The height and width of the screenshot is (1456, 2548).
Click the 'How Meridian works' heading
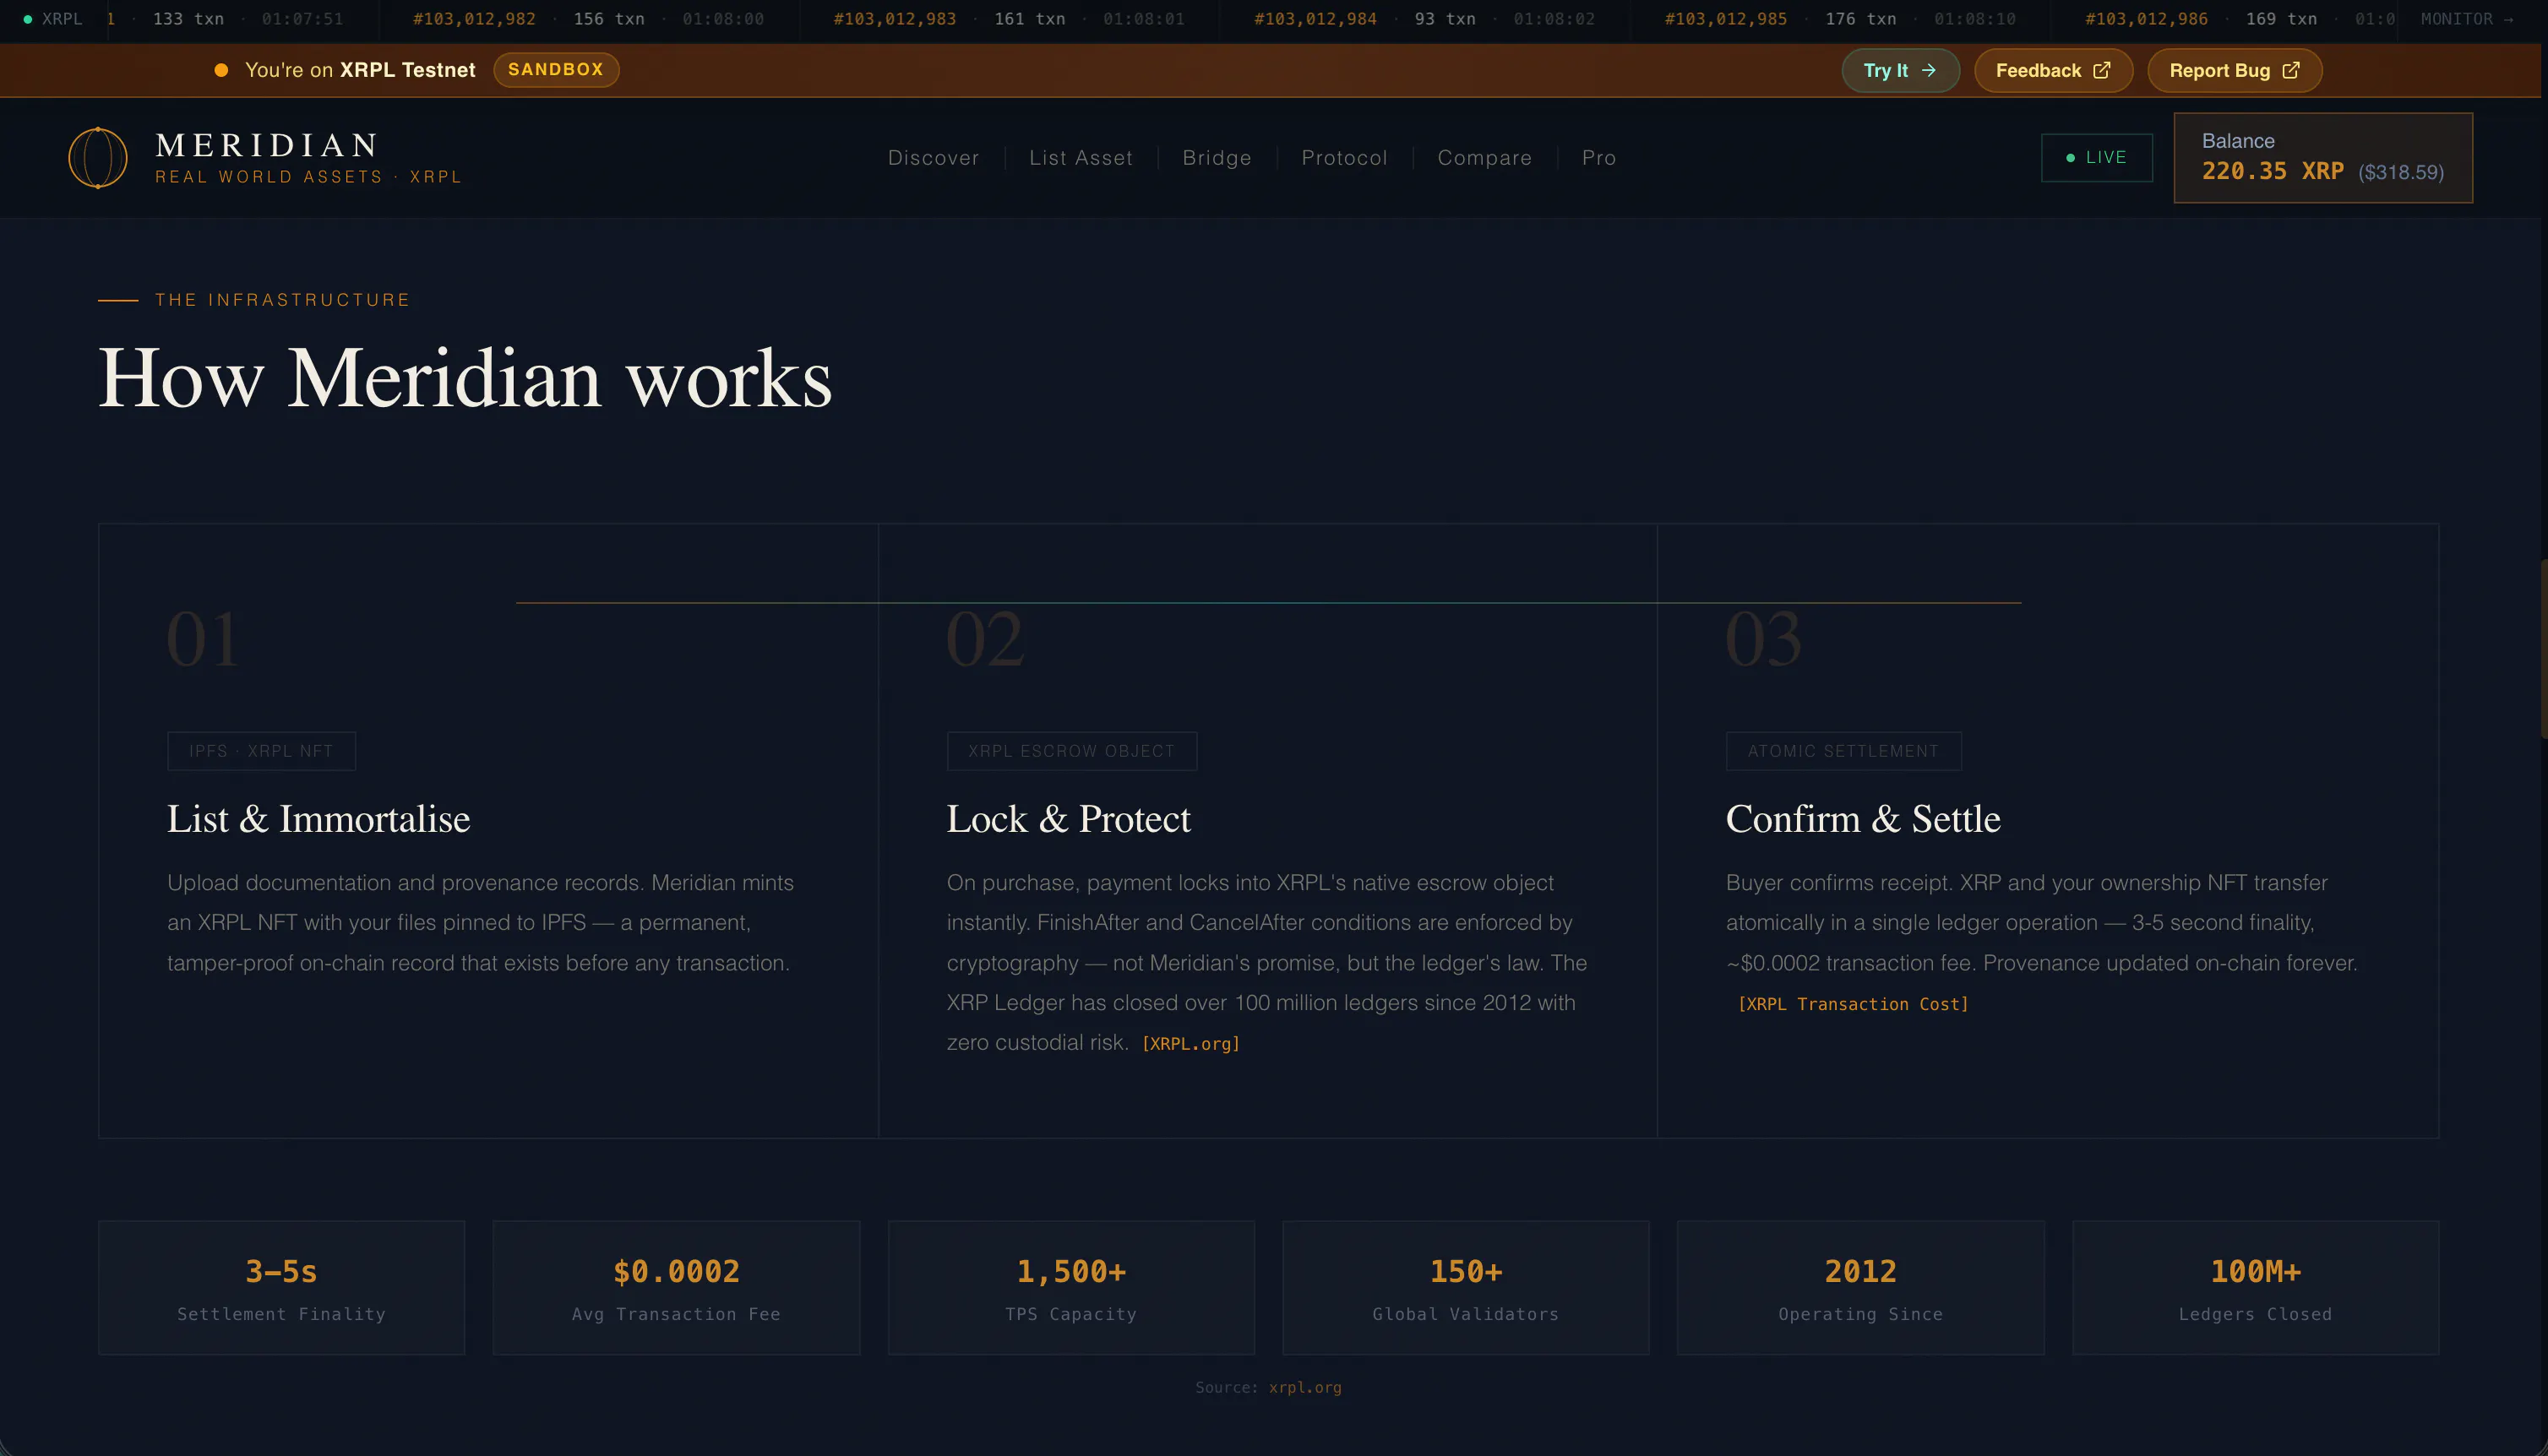pos(465,378)
